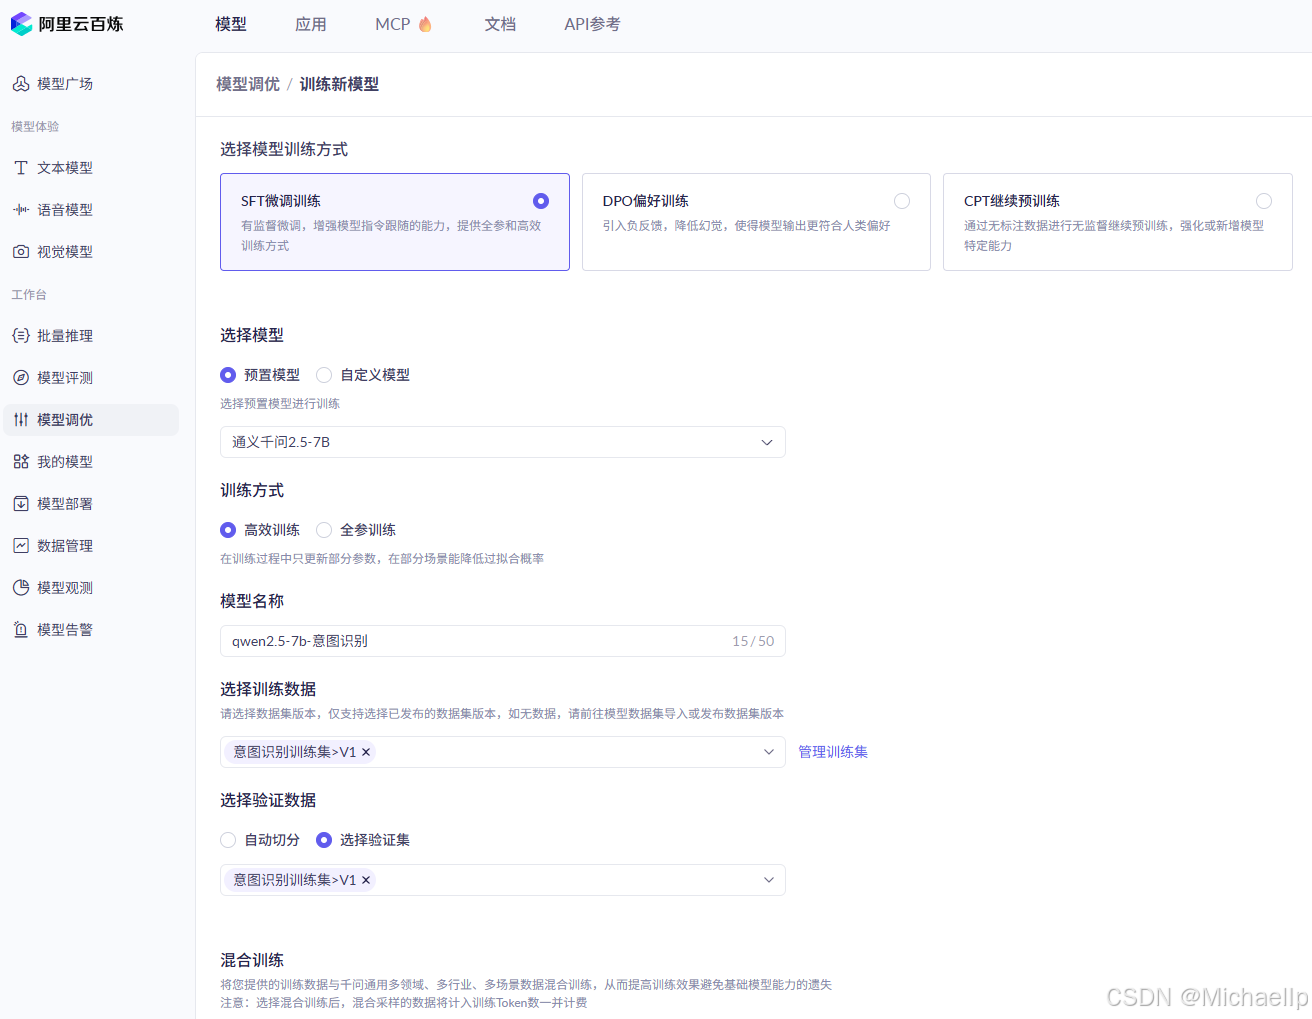
Task: Open the 通义千问2.5-7B model dropdown
Action: 503,442
